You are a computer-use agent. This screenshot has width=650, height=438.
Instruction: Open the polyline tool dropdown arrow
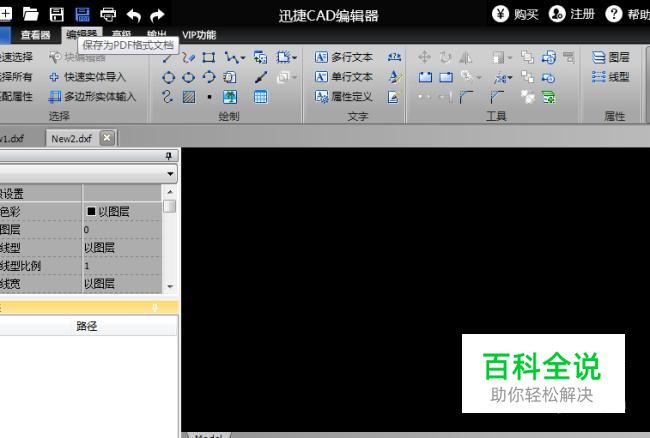243,58
